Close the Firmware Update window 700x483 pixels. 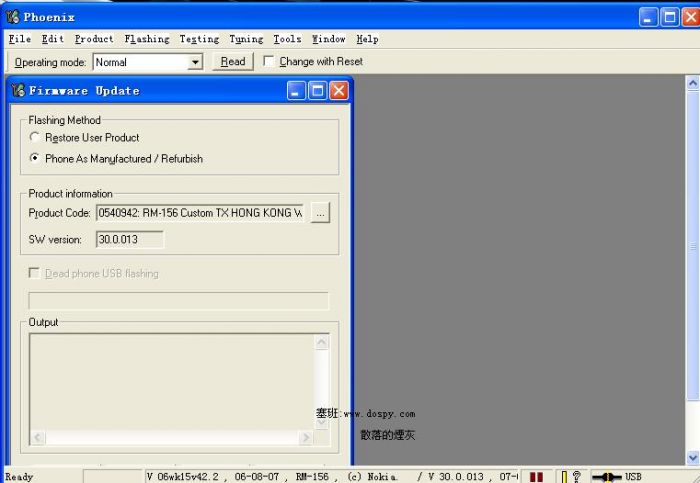339,91
